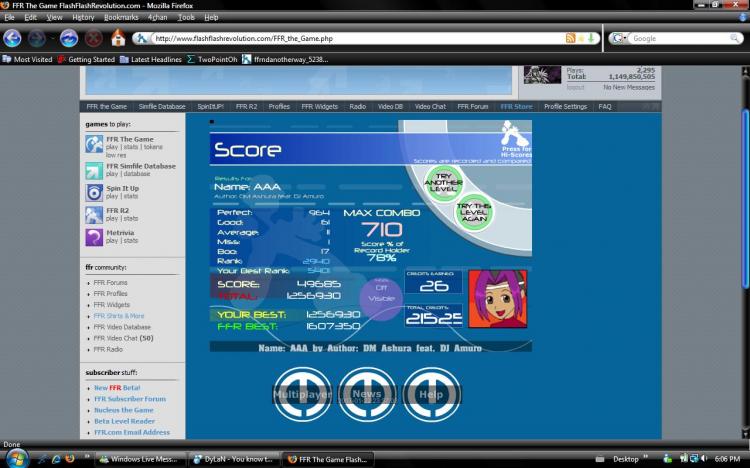
Task: Open the New FFR Beta! link
Action: coord(117,388)
